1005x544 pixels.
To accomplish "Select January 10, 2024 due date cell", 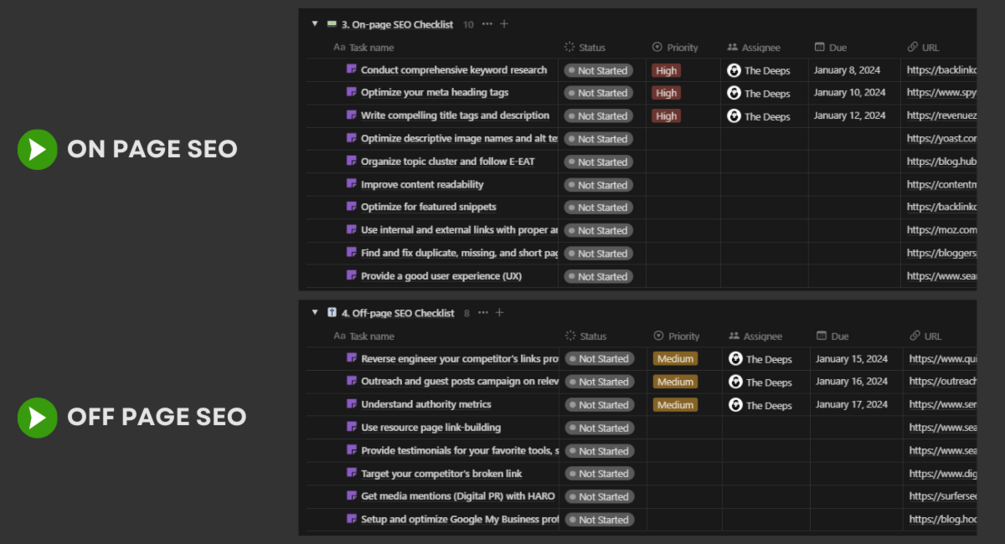I will click(x=849, y=93).
